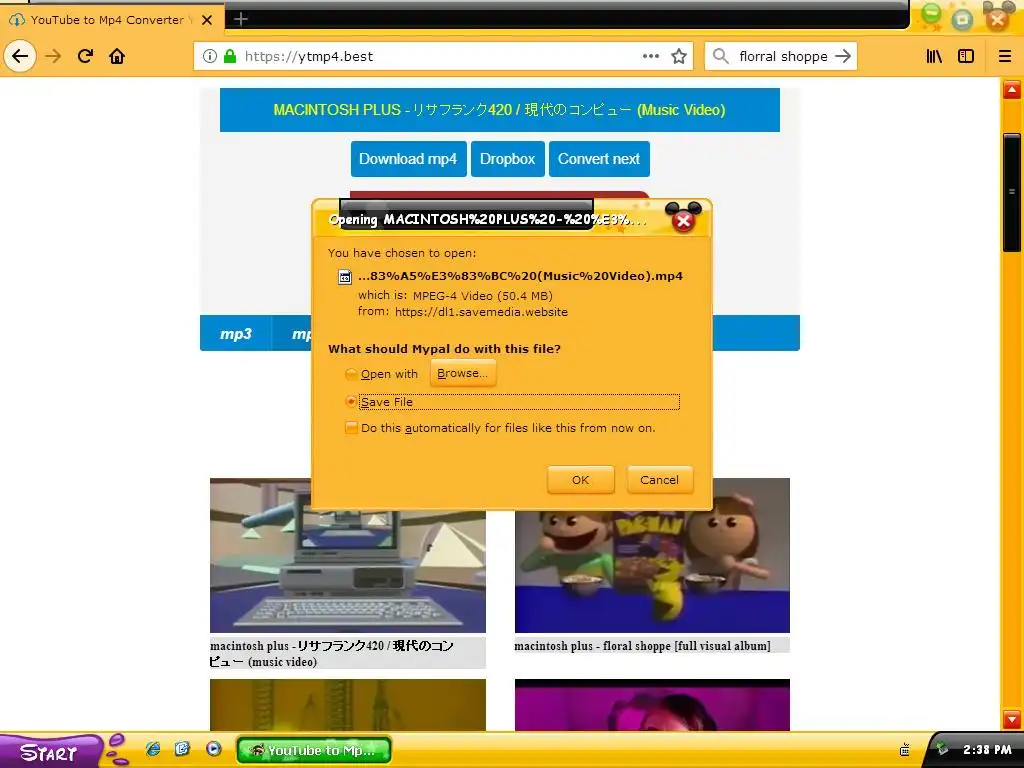The image size is (1024, 768).
Task: Bookmark this page with the star
Action: [679, 56]
